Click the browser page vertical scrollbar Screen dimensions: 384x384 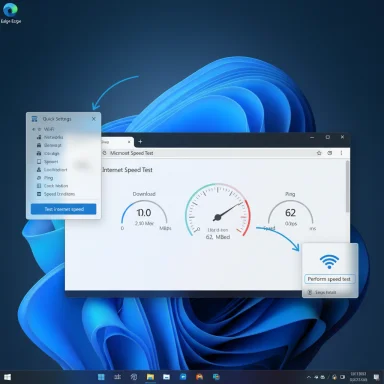coord(347,186)
